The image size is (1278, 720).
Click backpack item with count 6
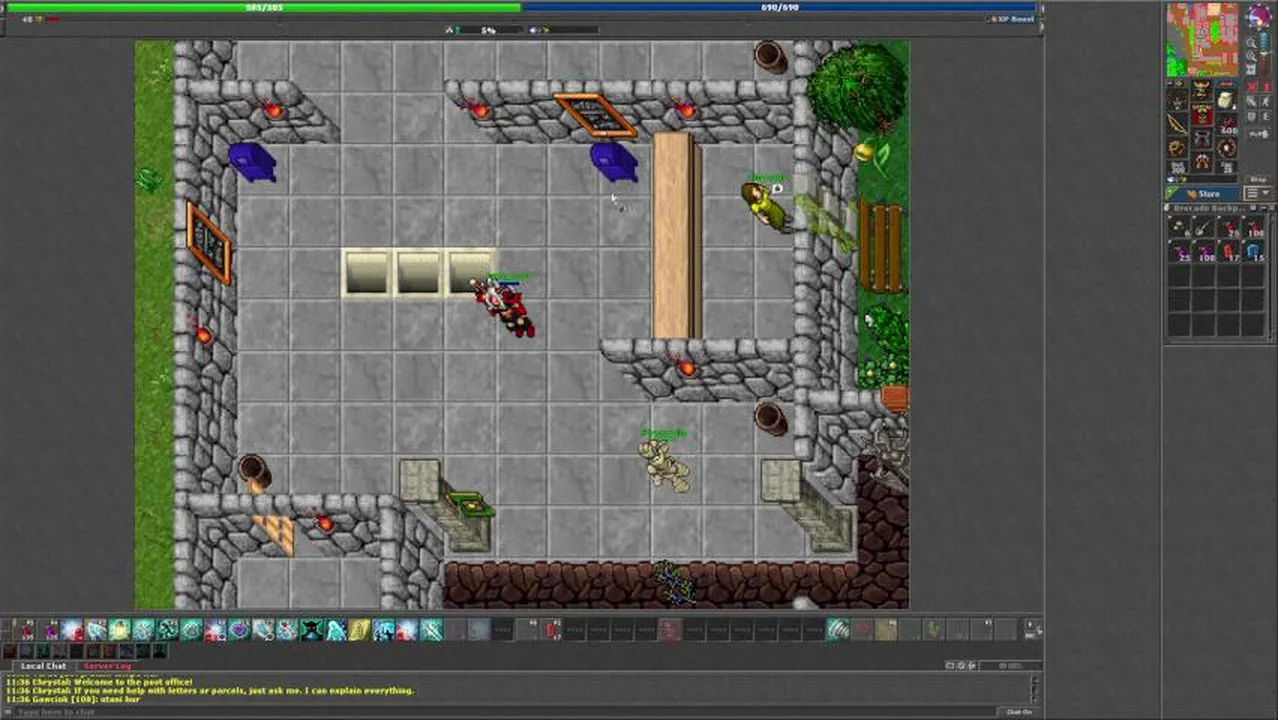(1179, 227)
